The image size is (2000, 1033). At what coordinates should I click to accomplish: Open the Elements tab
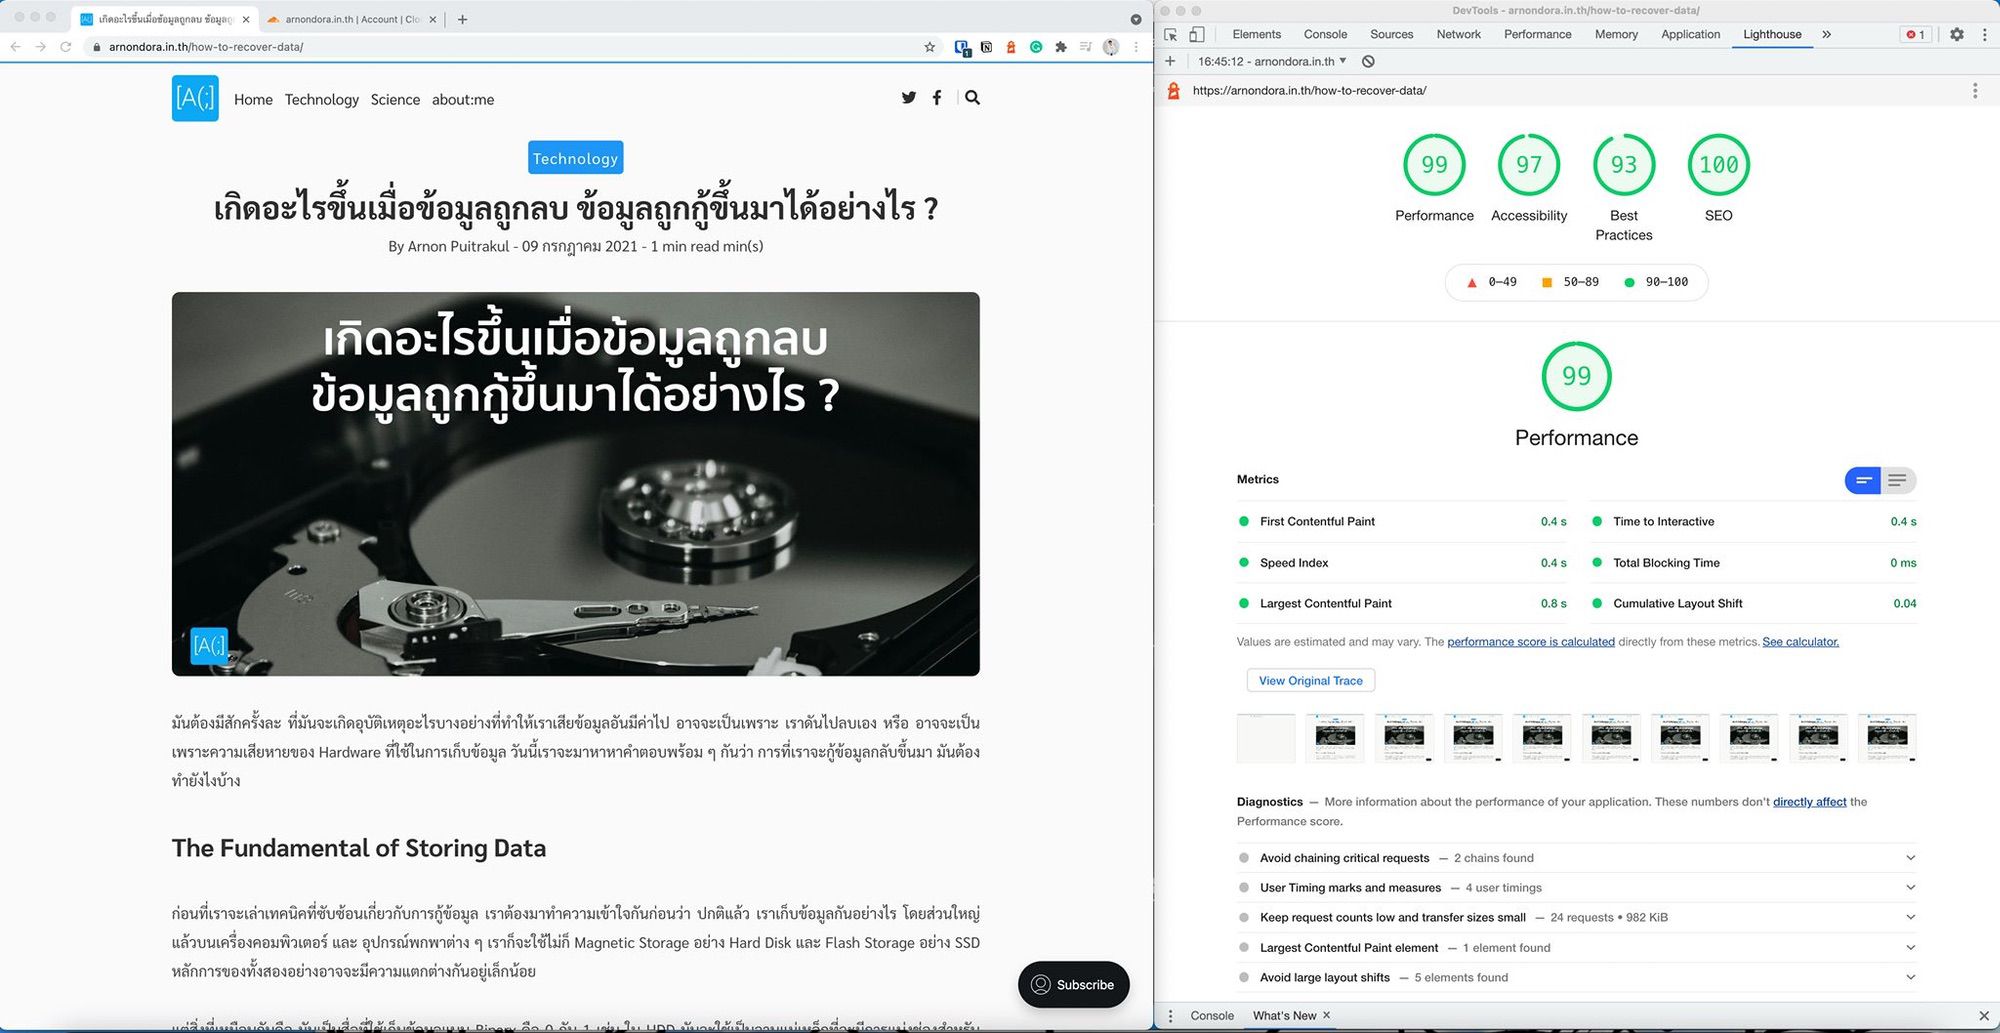coord(1256,34)
